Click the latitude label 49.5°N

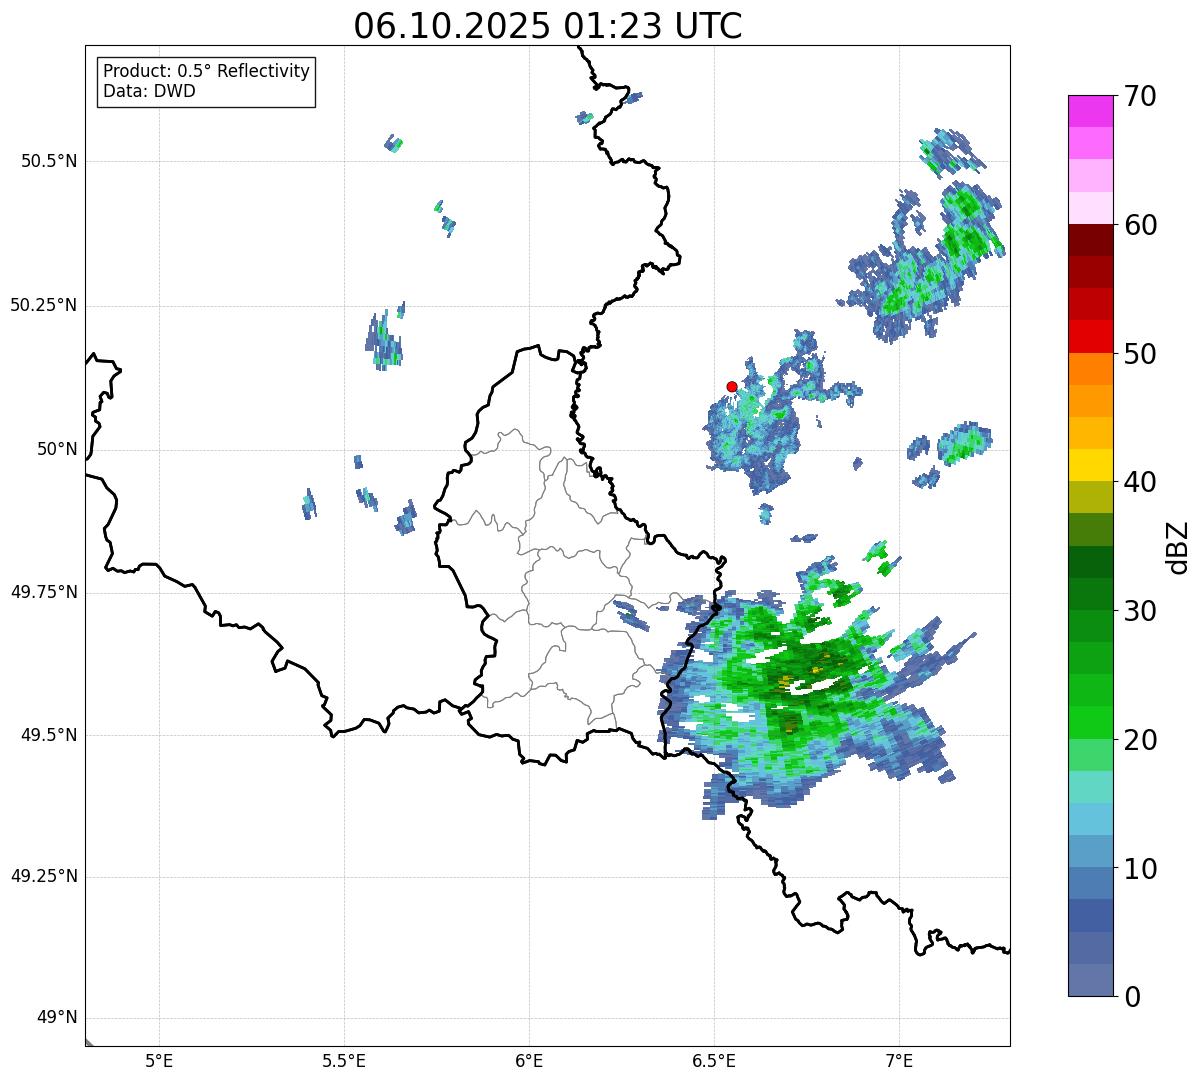[48, 735]
